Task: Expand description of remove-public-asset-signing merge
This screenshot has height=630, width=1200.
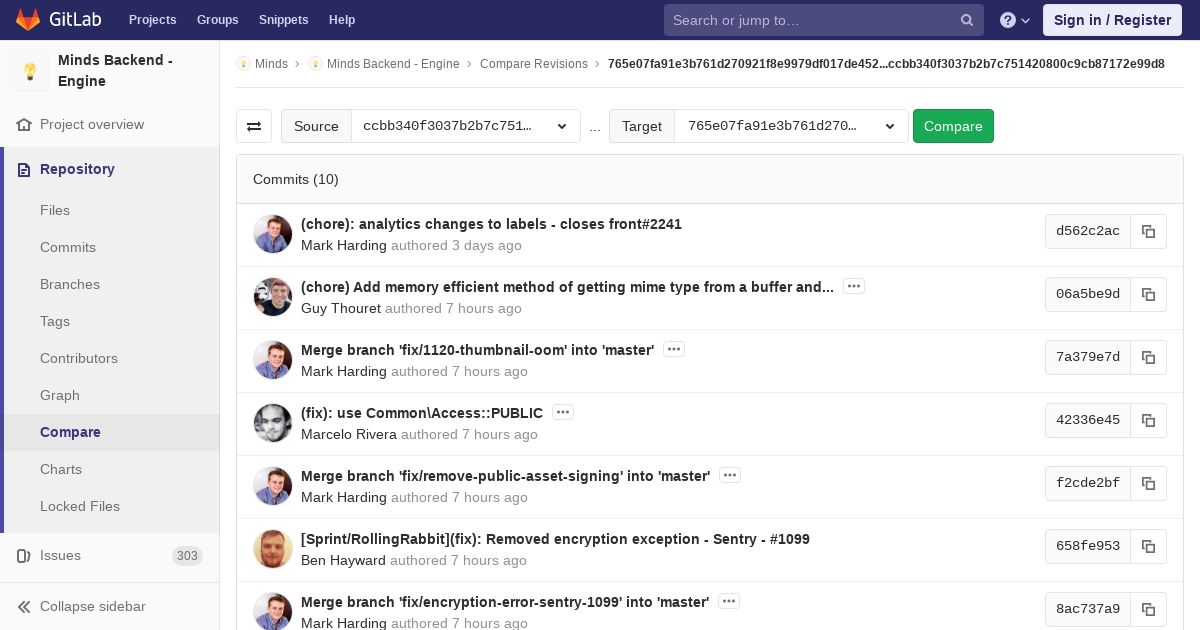Action: (730, 475)
